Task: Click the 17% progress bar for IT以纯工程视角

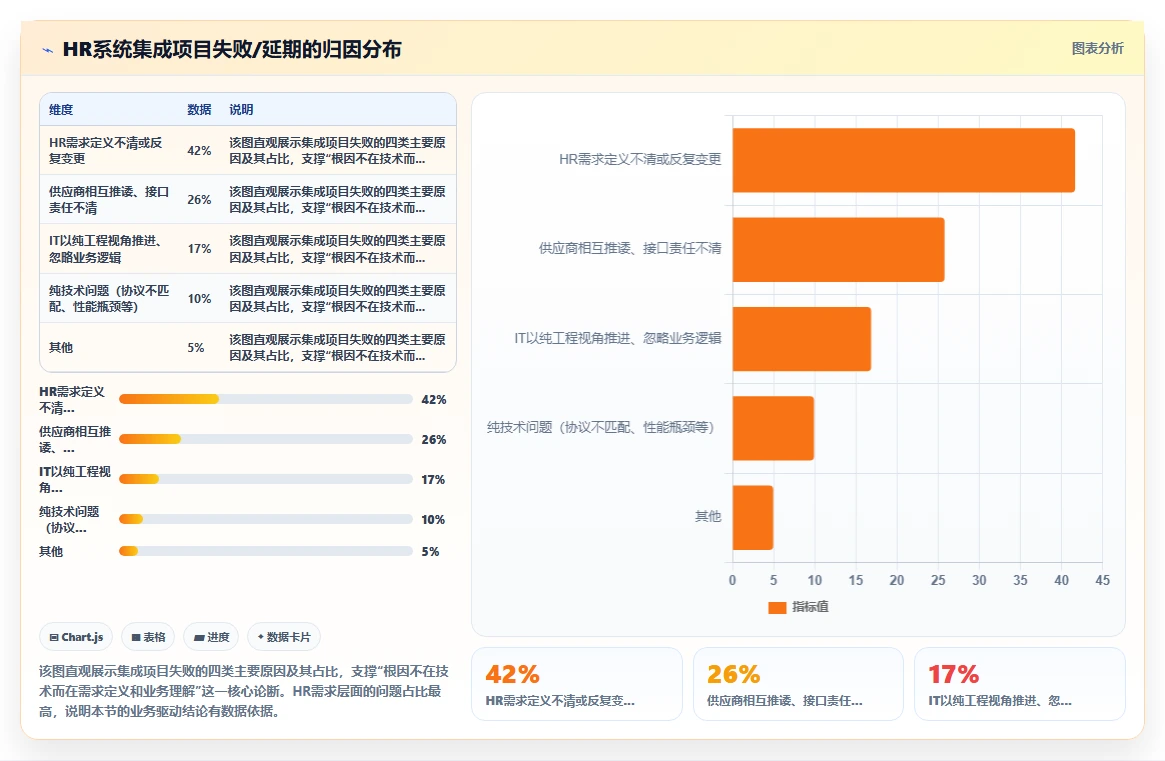Action: click(x=265, y=479)
